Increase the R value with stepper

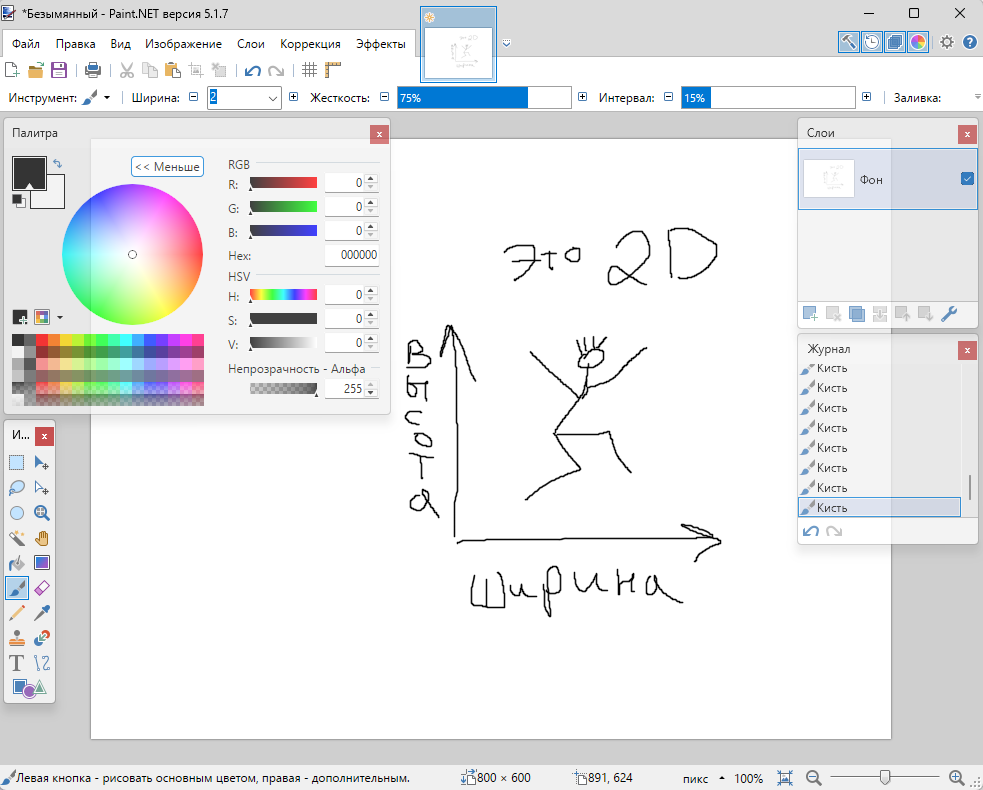(371, 179)
